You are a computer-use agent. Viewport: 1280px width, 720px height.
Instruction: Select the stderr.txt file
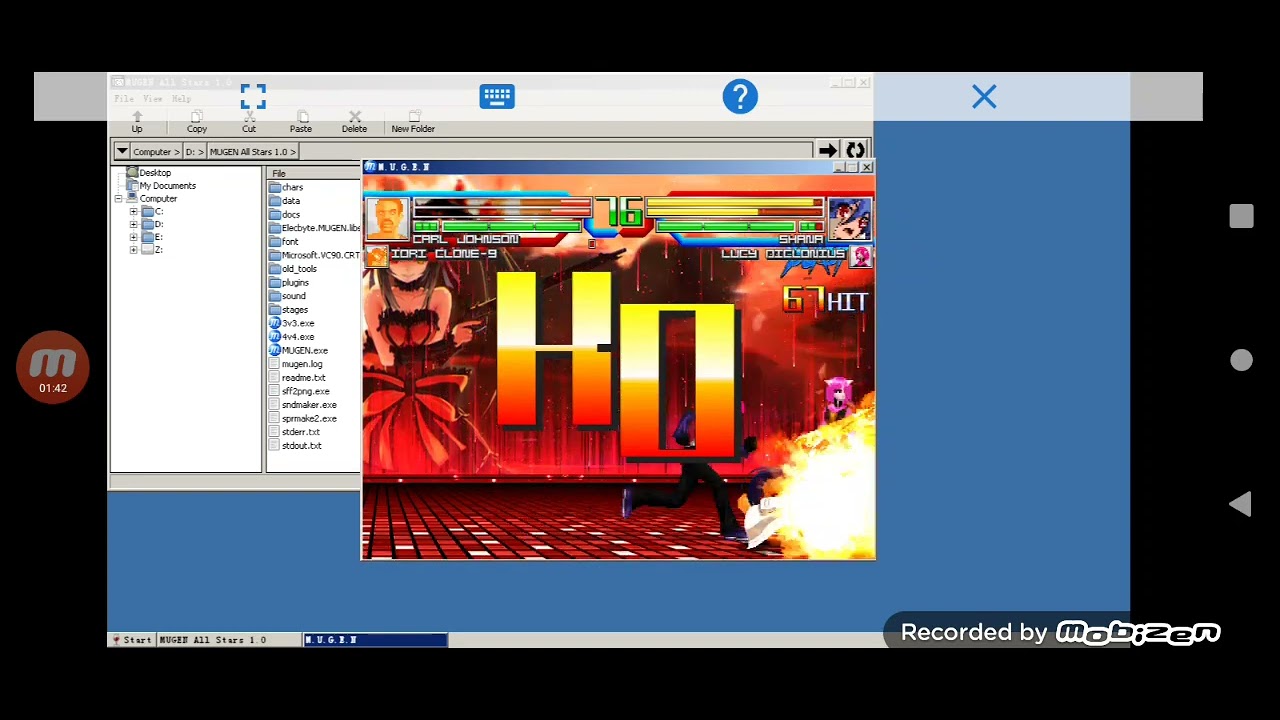294,432
